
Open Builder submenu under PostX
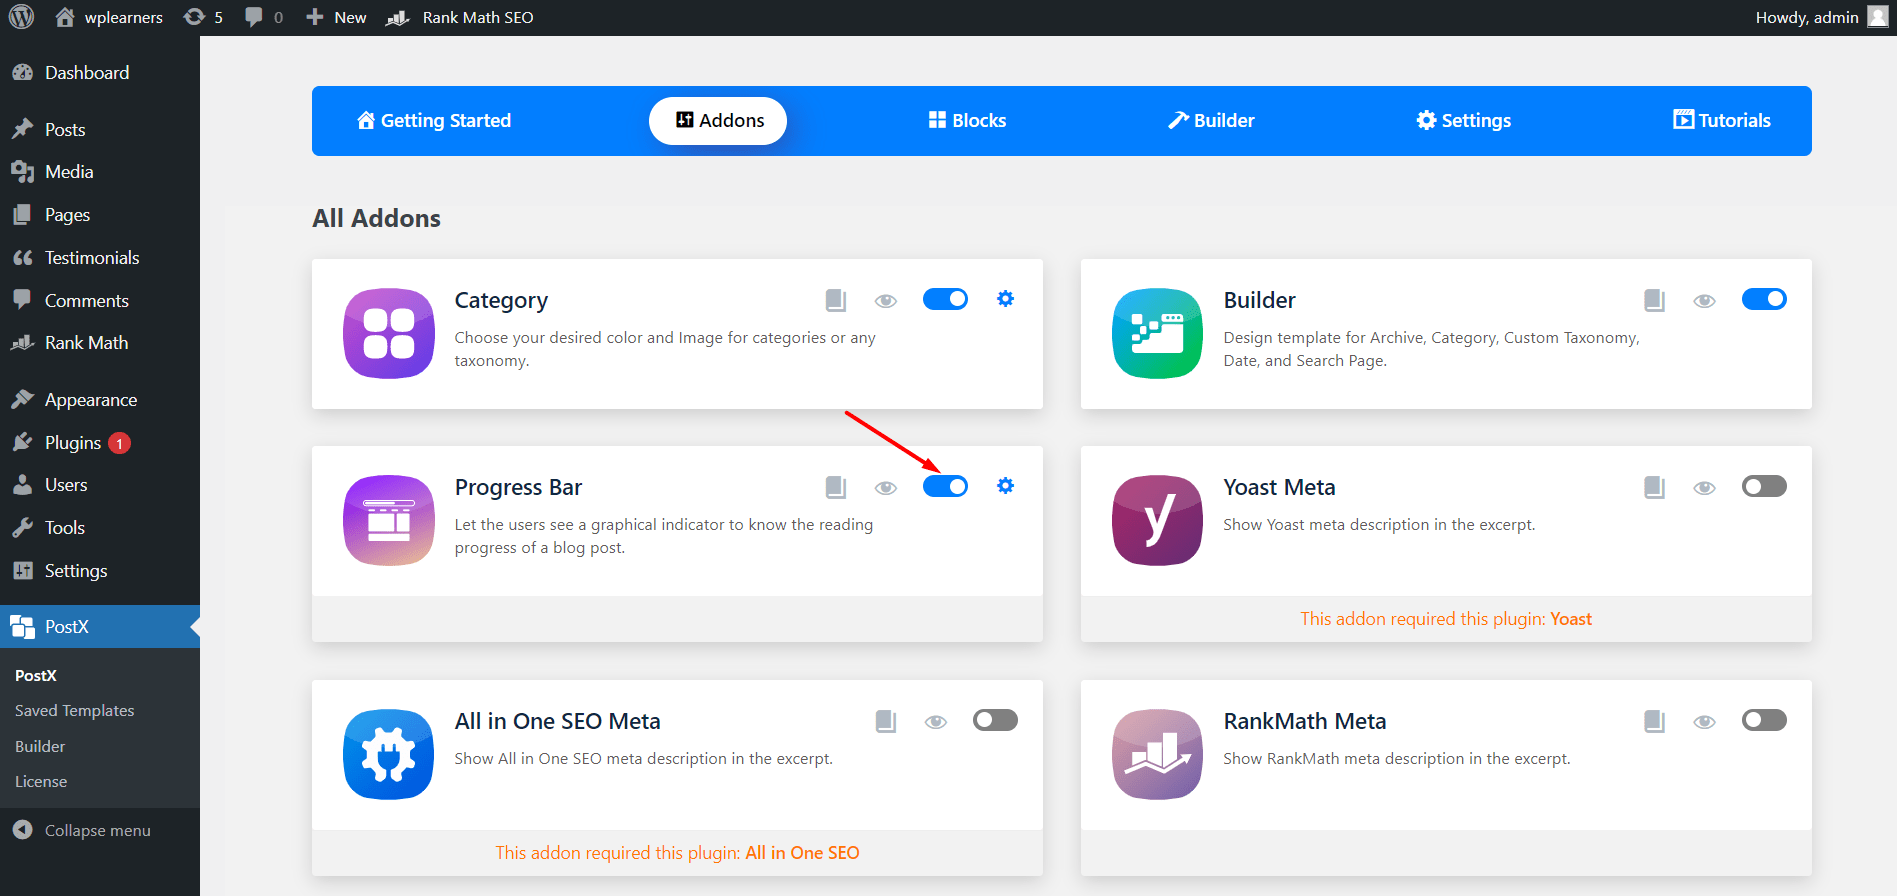pyautogui.click(x=40, y=747)
